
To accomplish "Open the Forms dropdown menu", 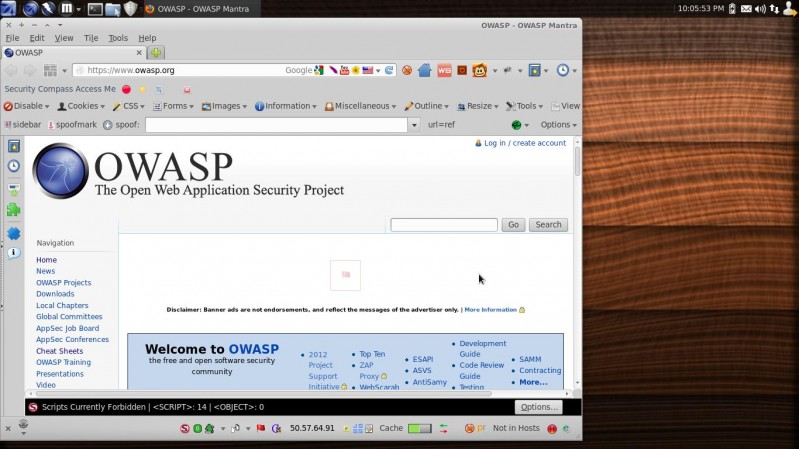I will pos(174,106).
